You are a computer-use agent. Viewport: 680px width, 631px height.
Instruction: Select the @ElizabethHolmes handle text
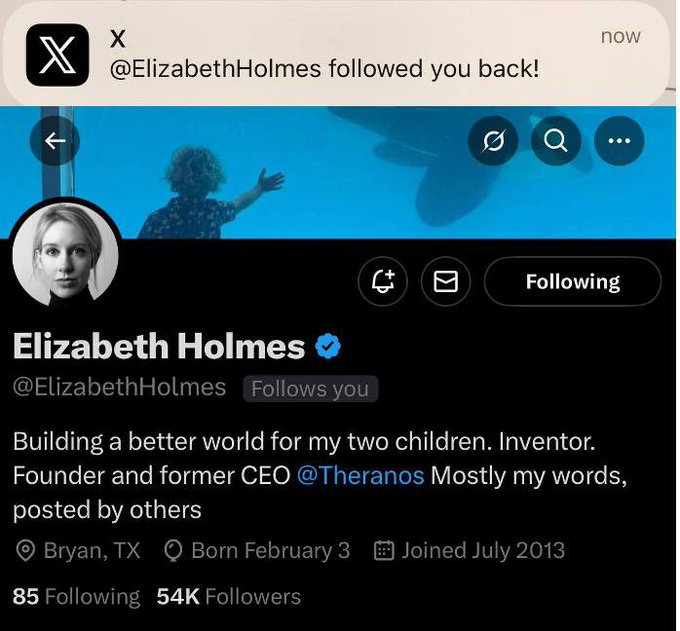click(x=119, y=387)
